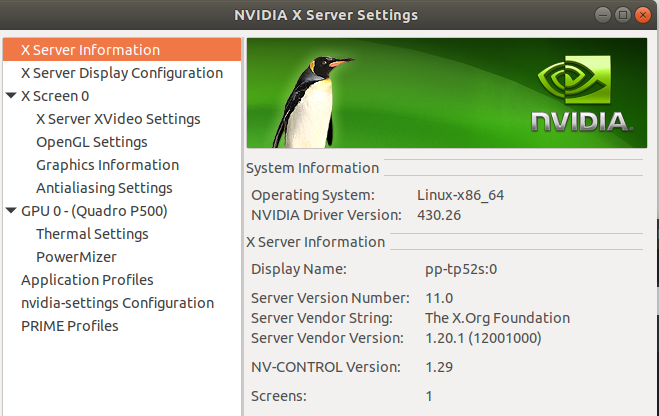Screen dimensions: 659x416
Task: Open X Server Display Configuration page
Action: coord(122,73)
